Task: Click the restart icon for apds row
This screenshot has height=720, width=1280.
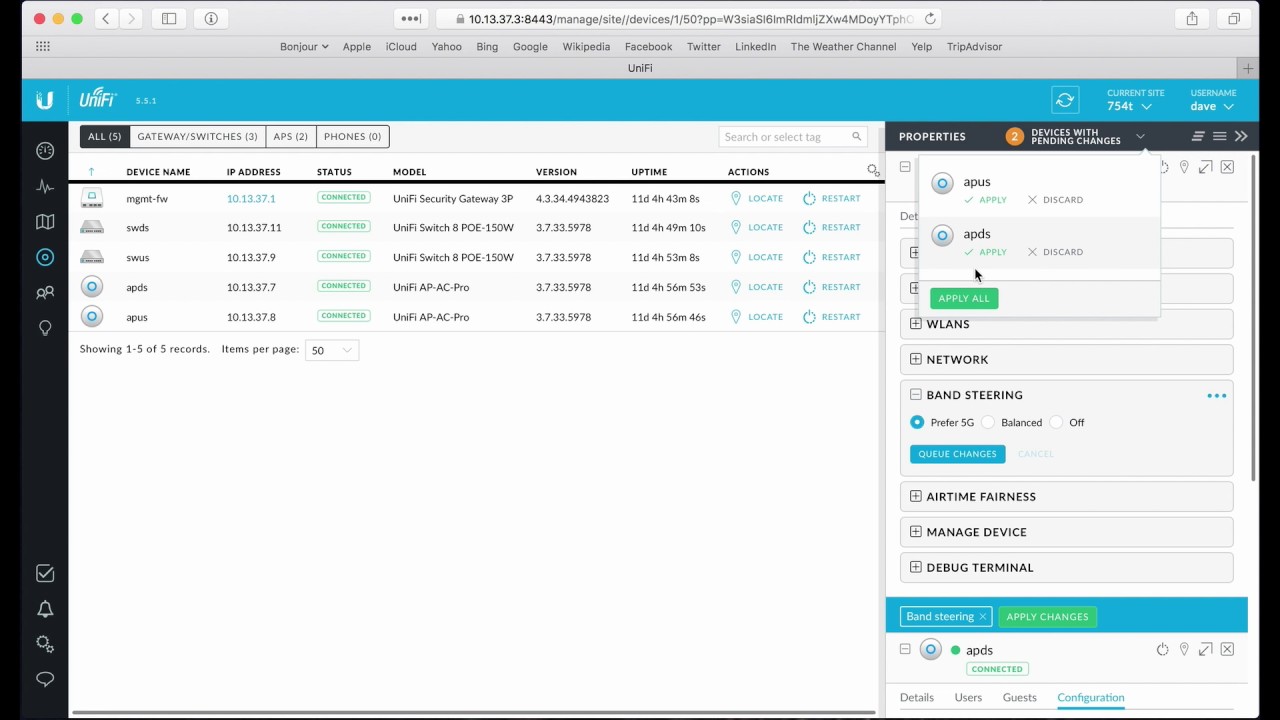Action: click(809, 287)
